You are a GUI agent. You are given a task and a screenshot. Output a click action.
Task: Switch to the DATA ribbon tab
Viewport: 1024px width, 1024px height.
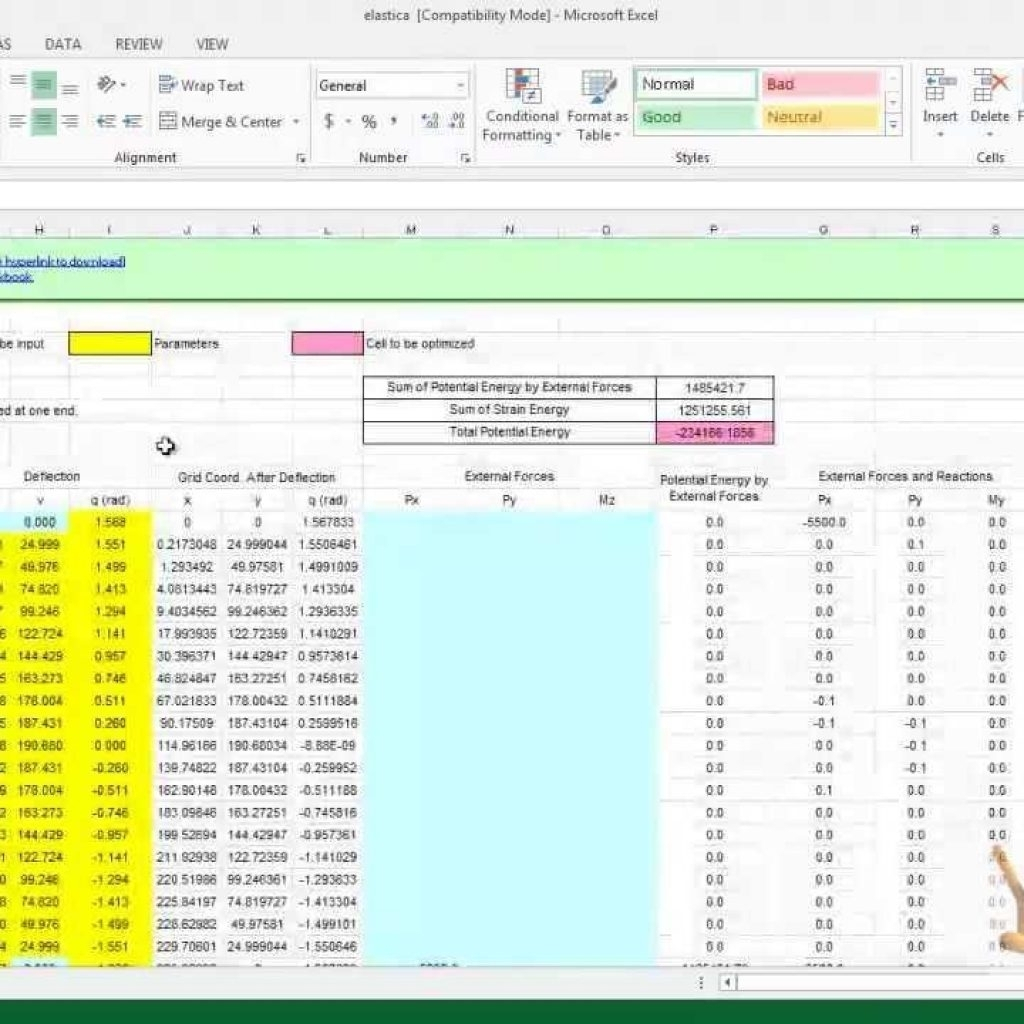[63, 44]
